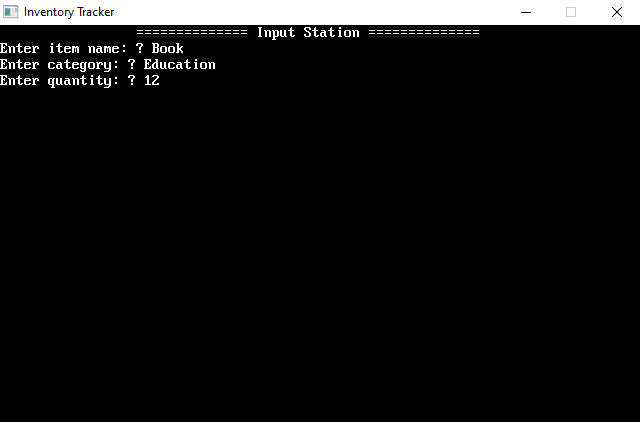Click the empty black console area

pos(320,253)
